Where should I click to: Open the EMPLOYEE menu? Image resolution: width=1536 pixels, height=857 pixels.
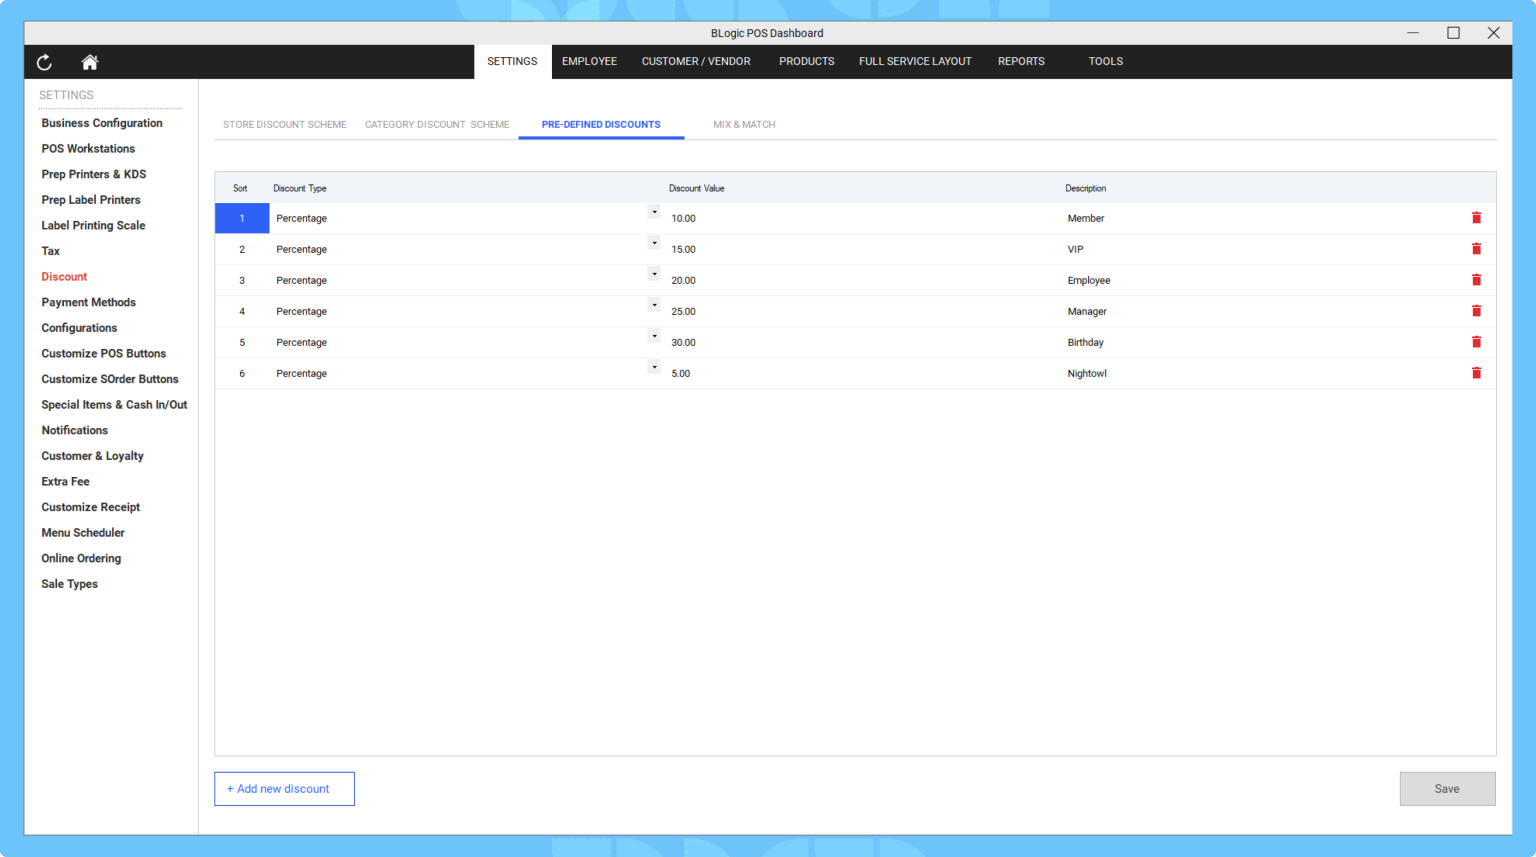[589, 62]
